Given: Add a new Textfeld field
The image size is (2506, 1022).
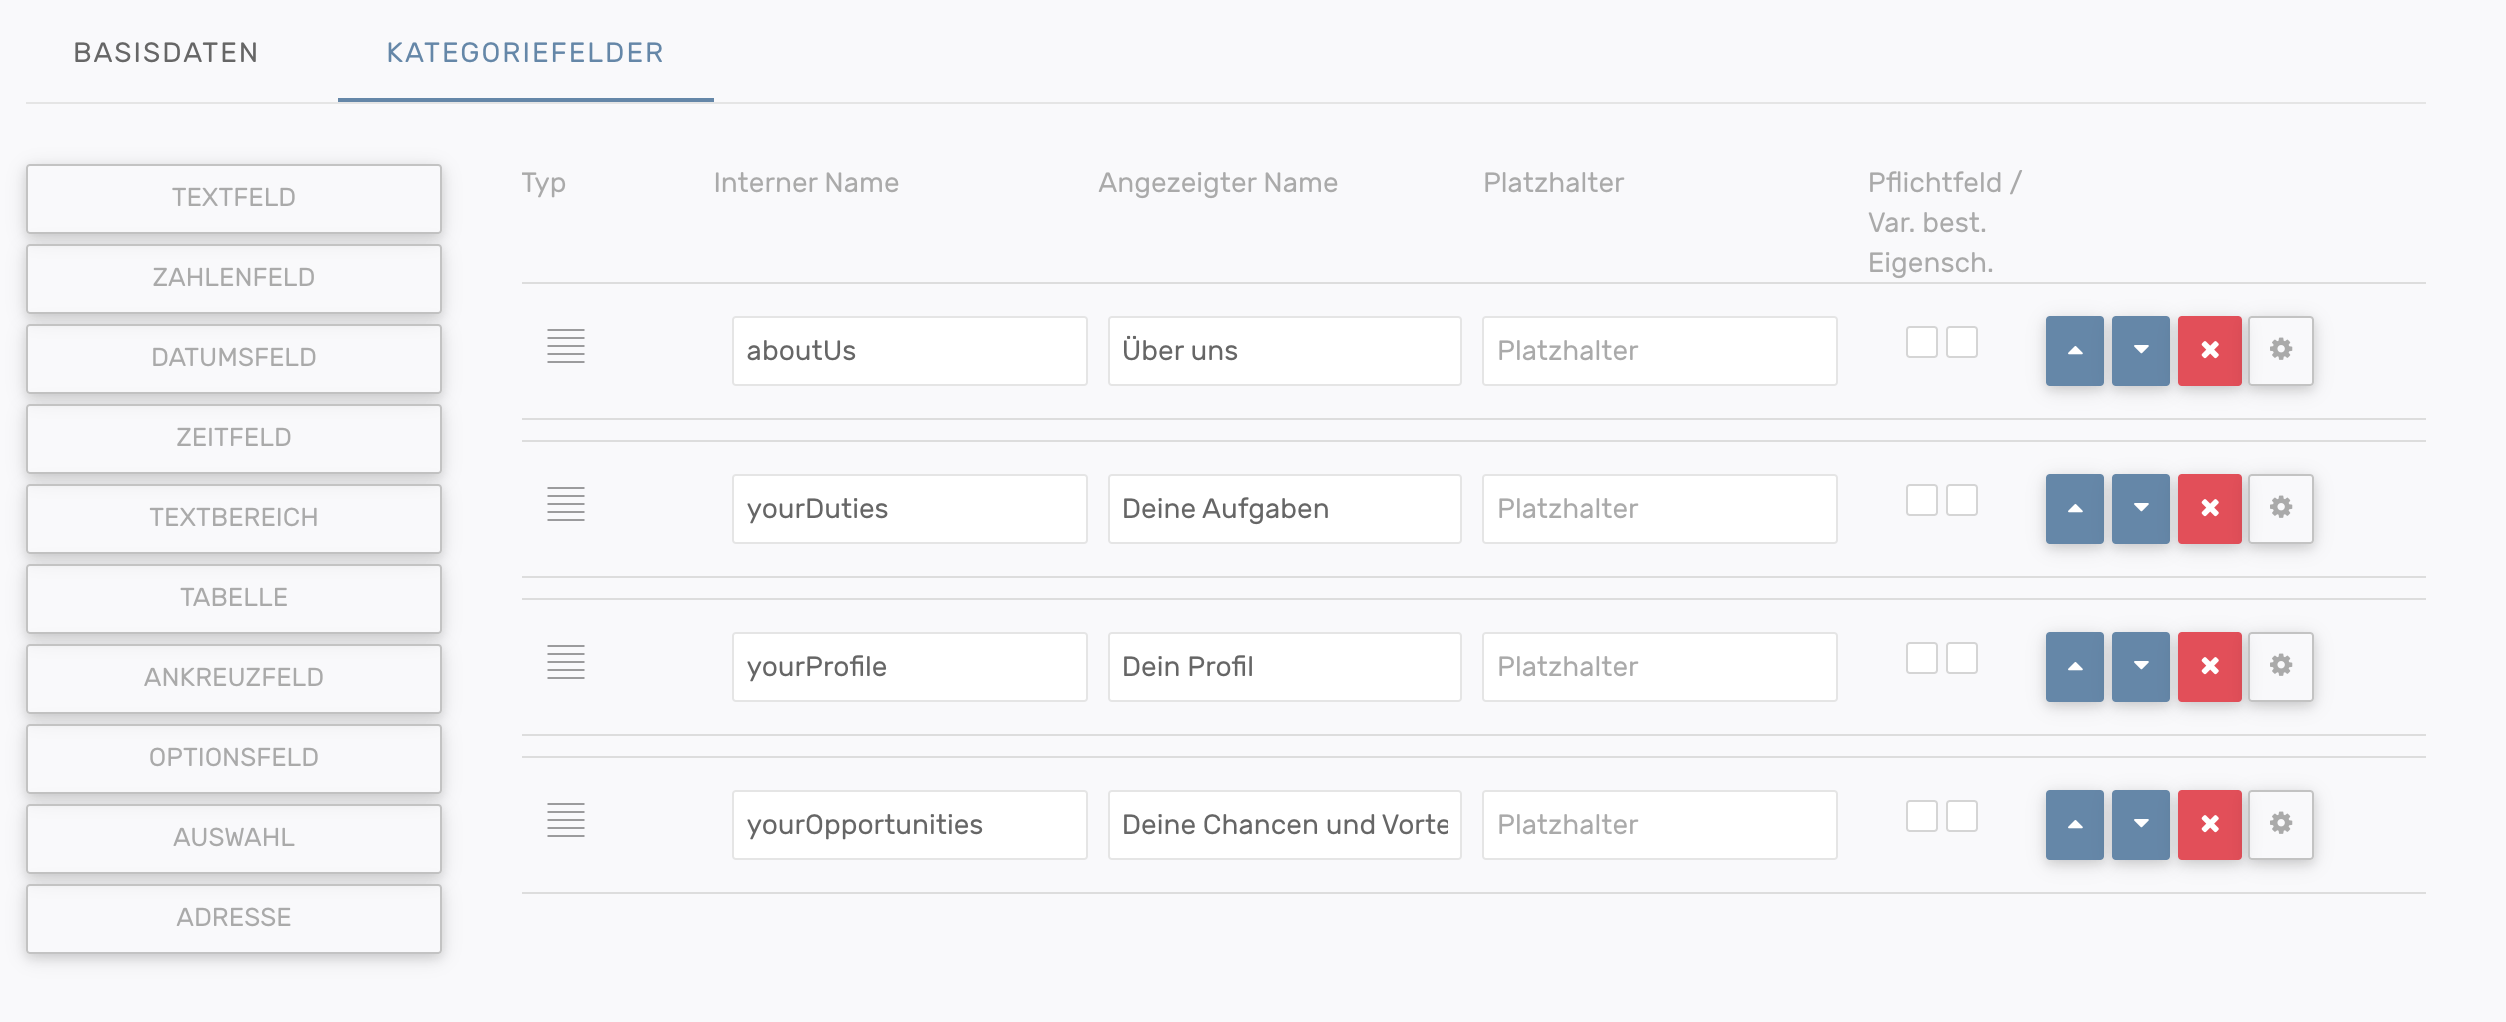Looking at the screenshot, I should pyautogui.click(x=233, y=198).
